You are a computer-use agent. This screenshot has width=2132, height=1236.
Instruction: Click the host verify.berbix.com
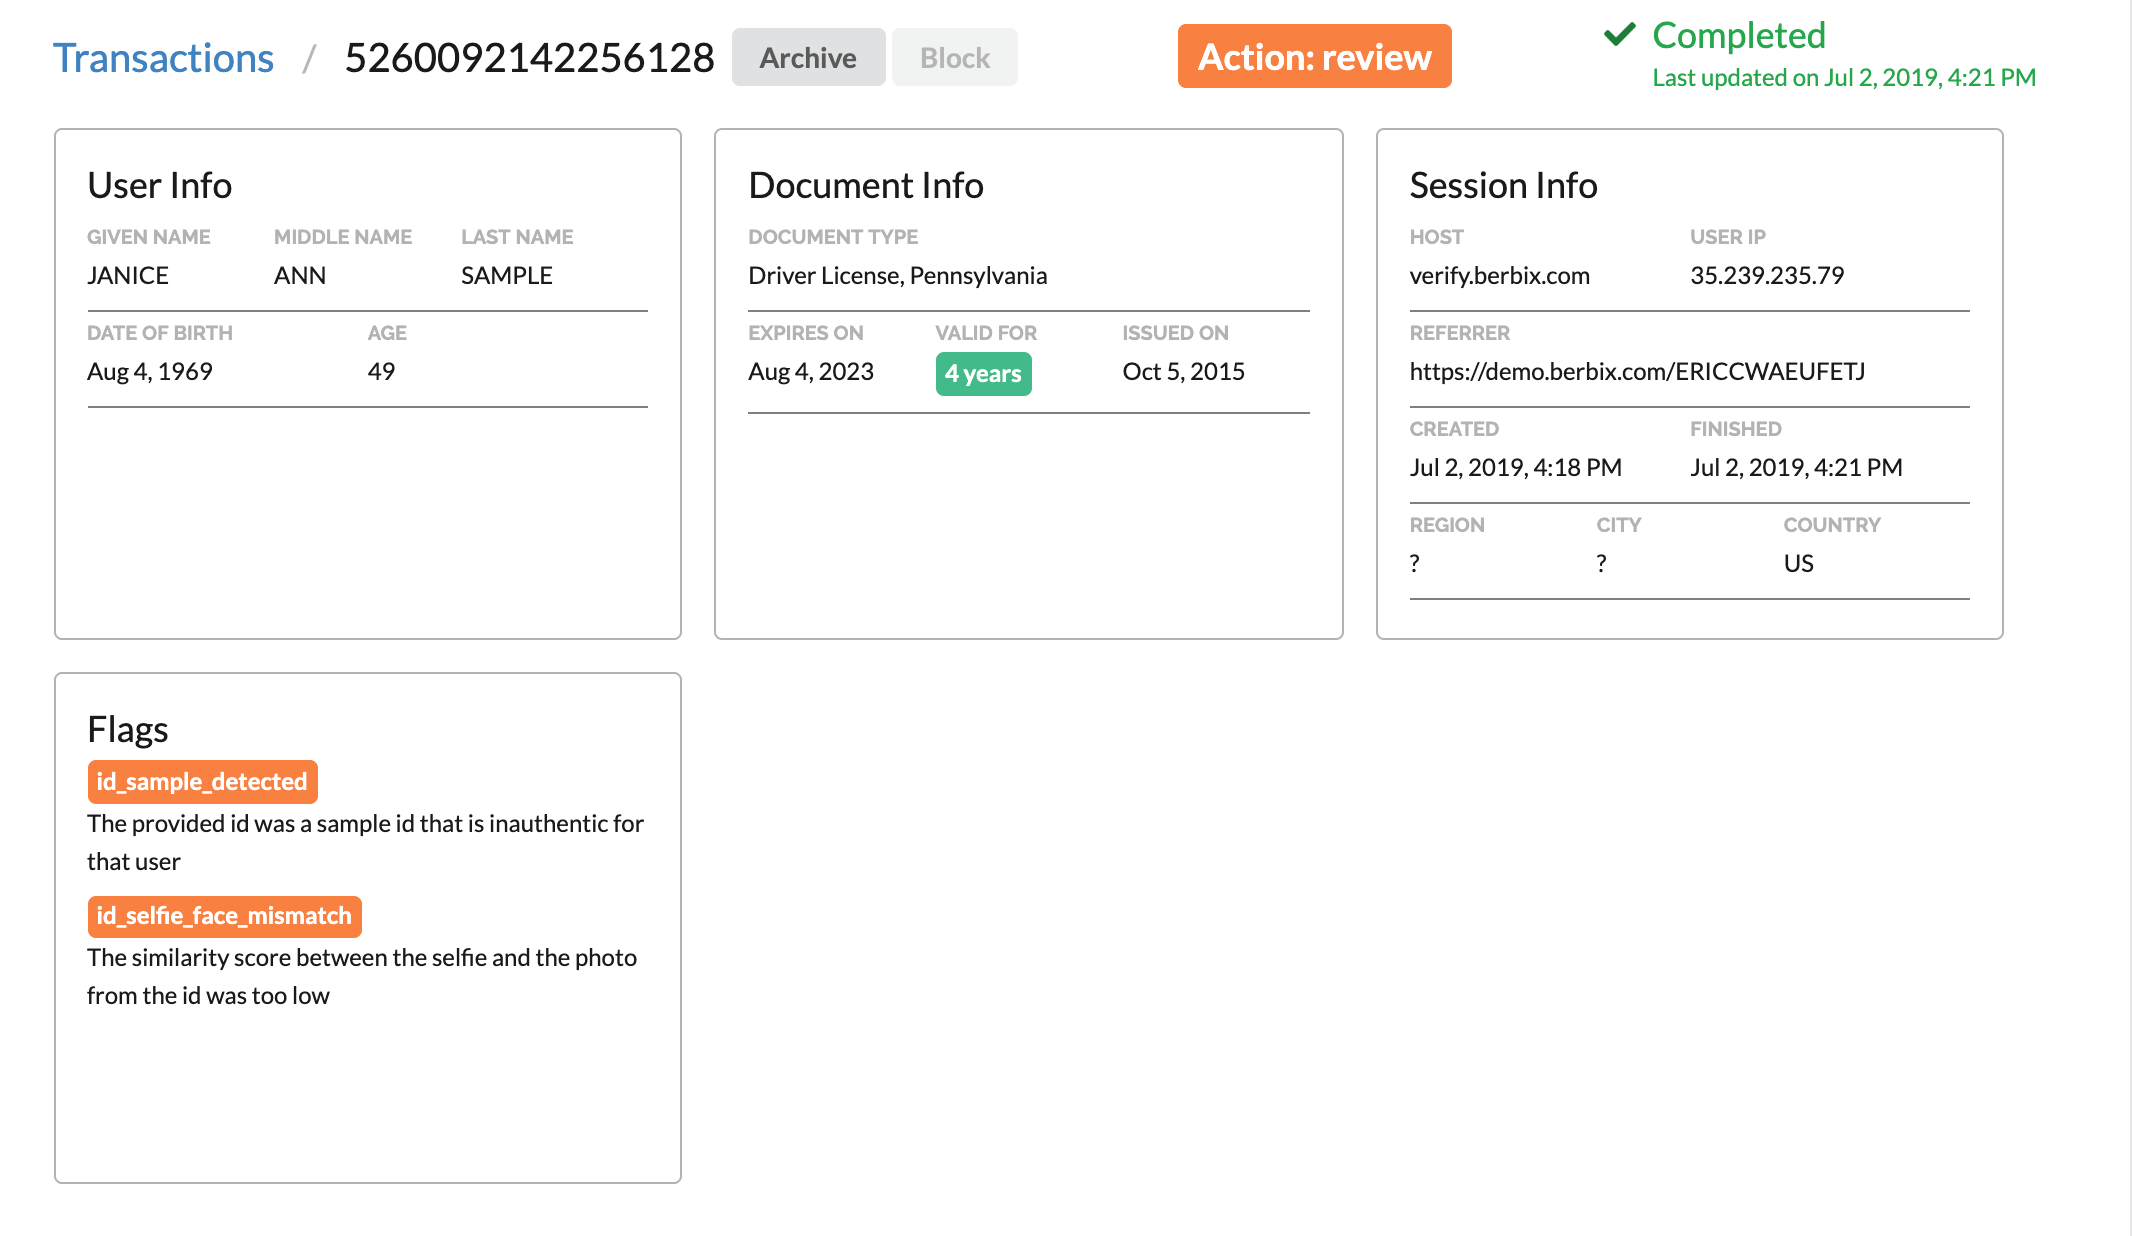[1499, 276]
